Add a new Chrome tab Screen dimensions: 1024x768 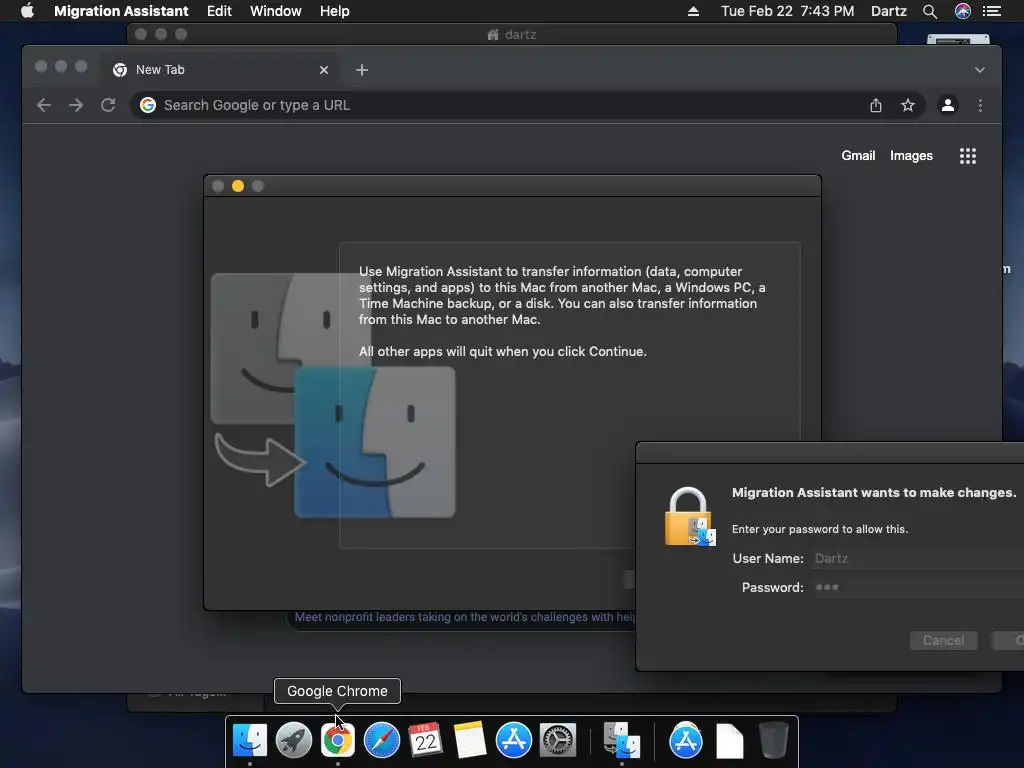pos(362,70)
